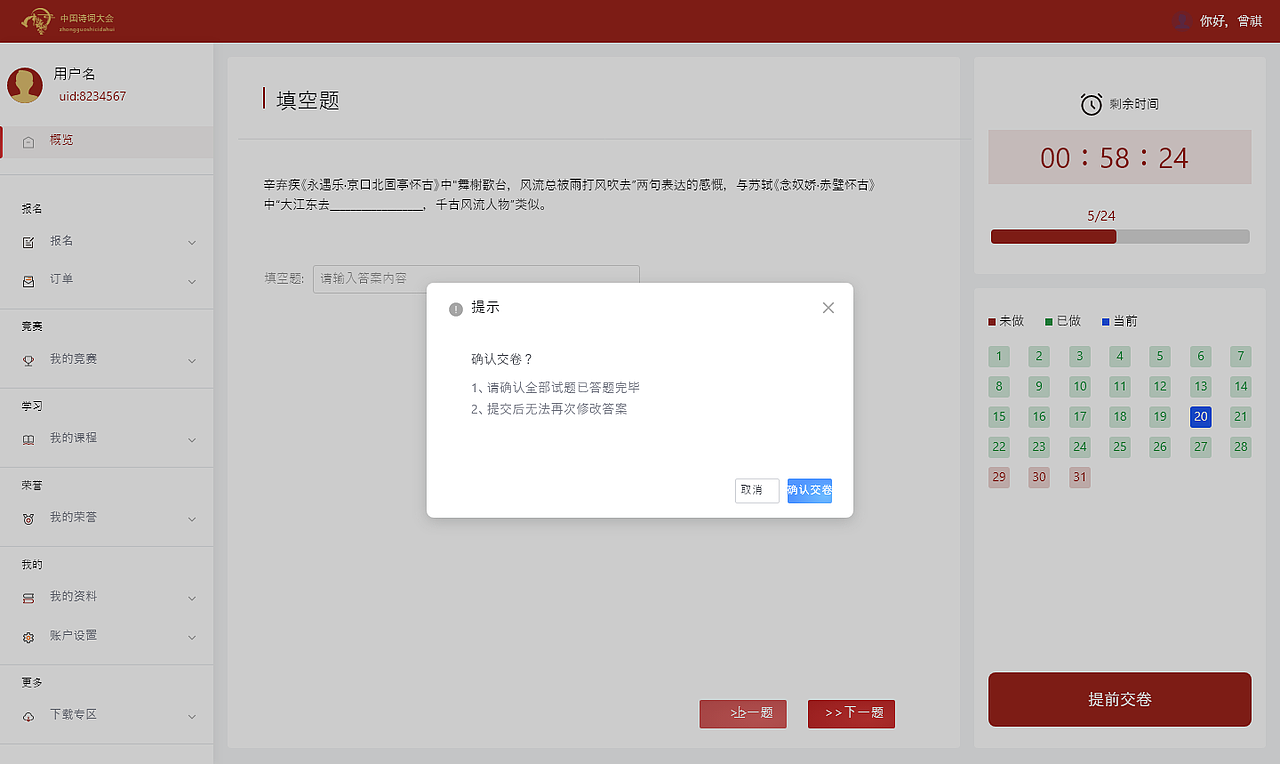Expand the 报名 sidebar chevron
The width and height of the screenshot is (1280, 764).
point(191,242)
